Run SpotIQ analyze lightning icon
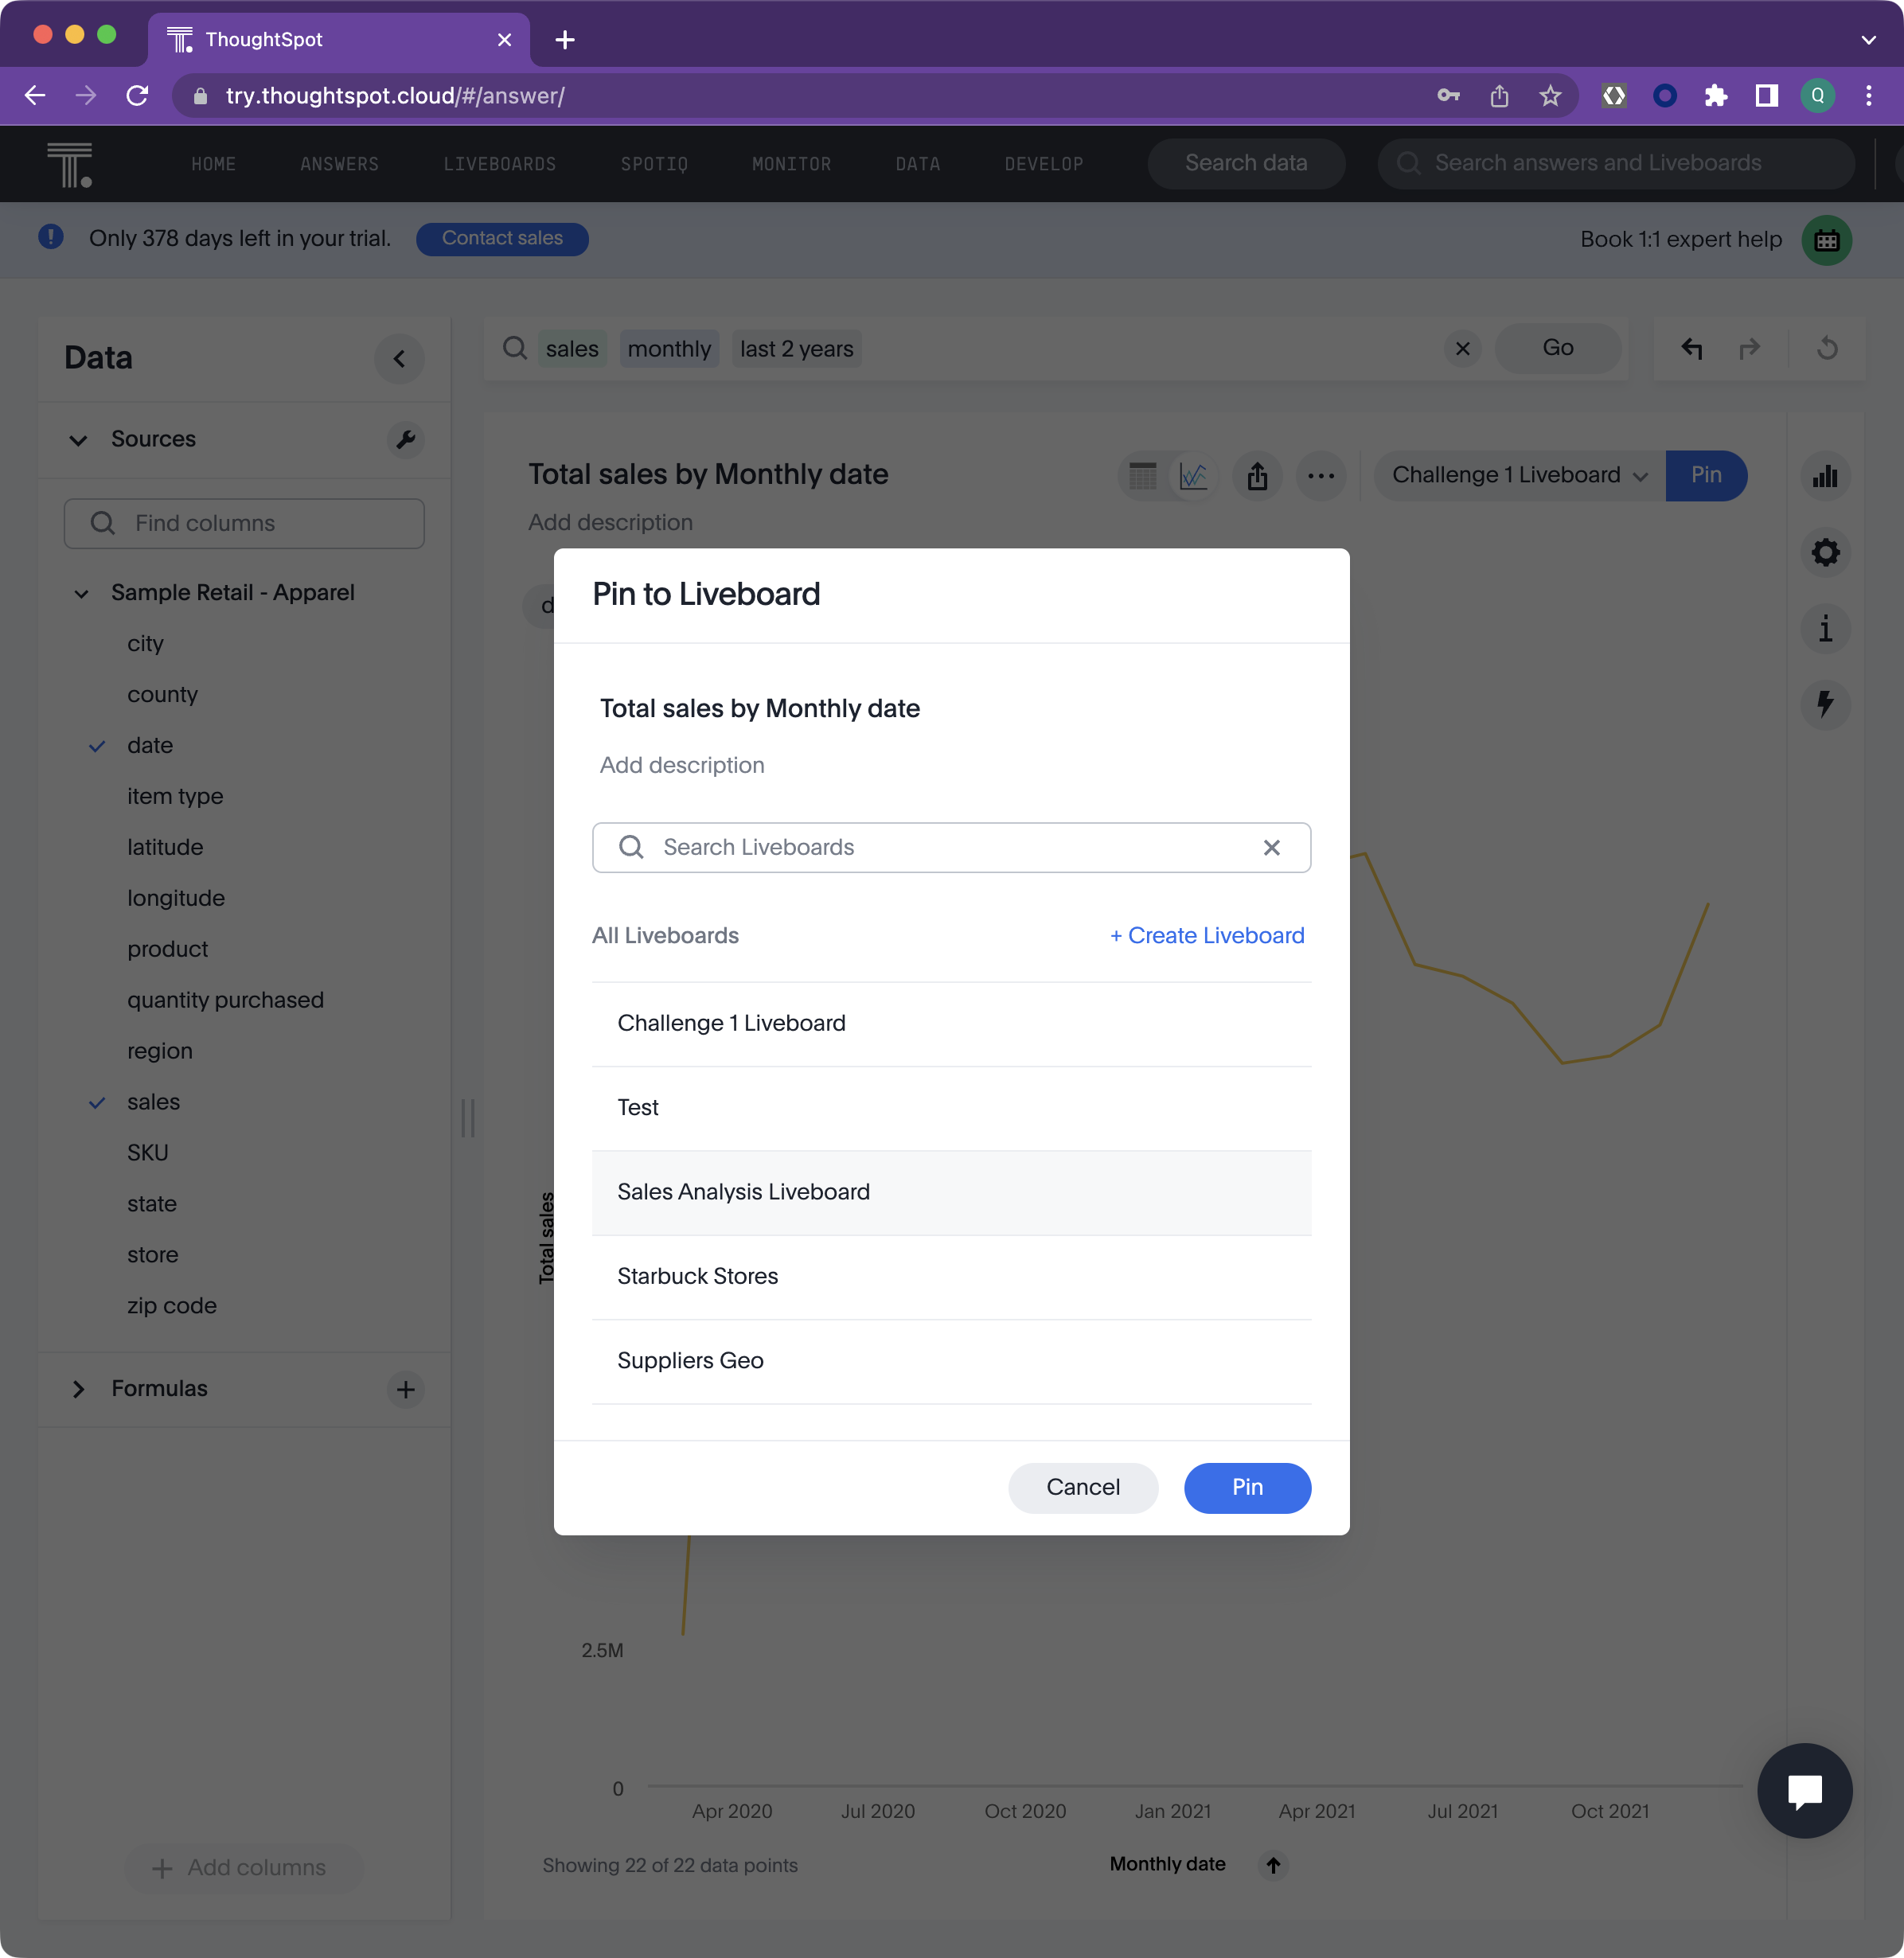 [x=1825, y=705]
